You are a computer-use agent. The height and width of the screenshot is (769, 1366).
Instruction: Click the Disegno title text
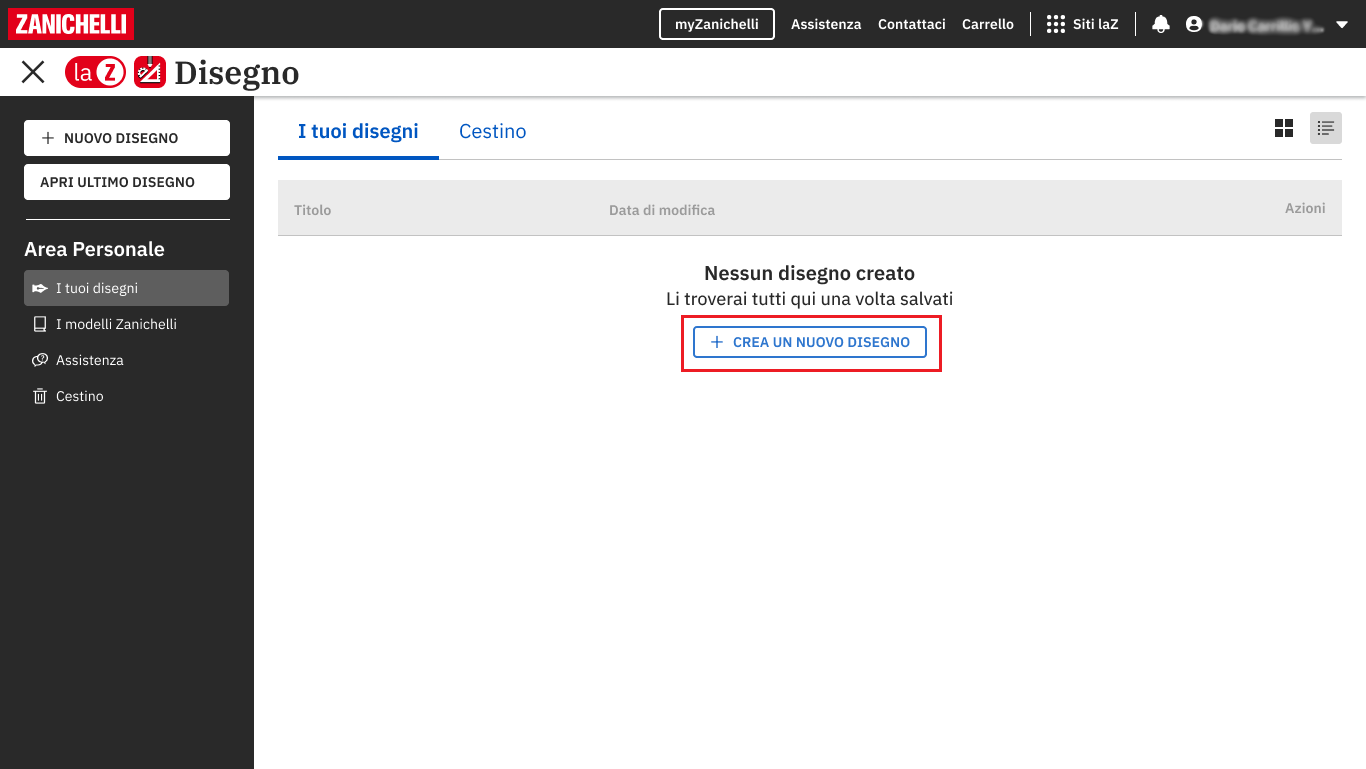click(x=237, y=73)
